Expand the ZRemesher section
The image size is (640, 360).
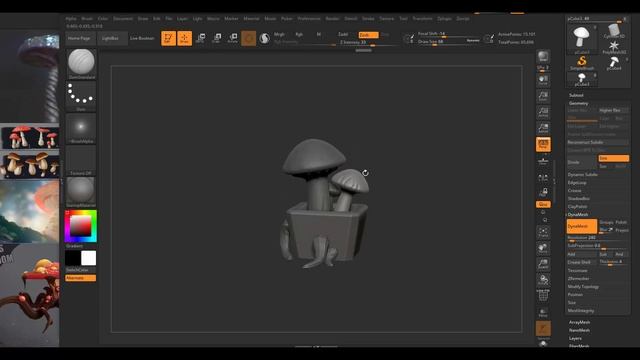click(x=578, y=278)
